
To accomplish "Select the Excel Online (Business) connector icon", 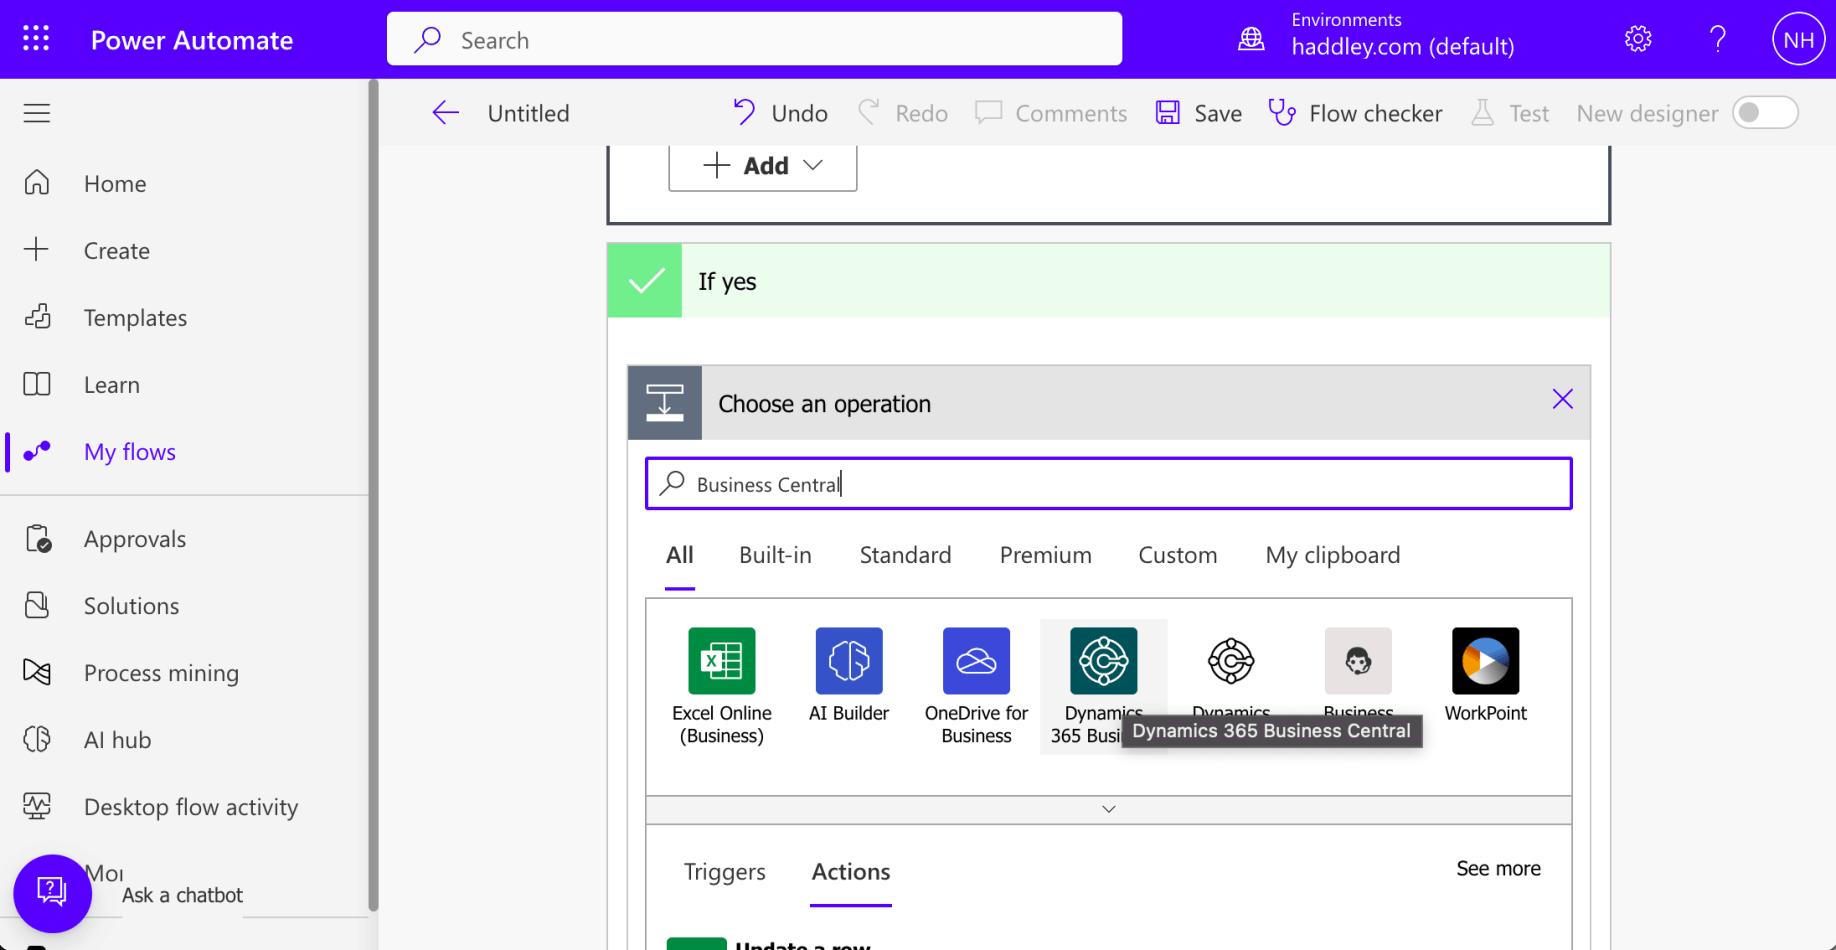I will 721,661.
